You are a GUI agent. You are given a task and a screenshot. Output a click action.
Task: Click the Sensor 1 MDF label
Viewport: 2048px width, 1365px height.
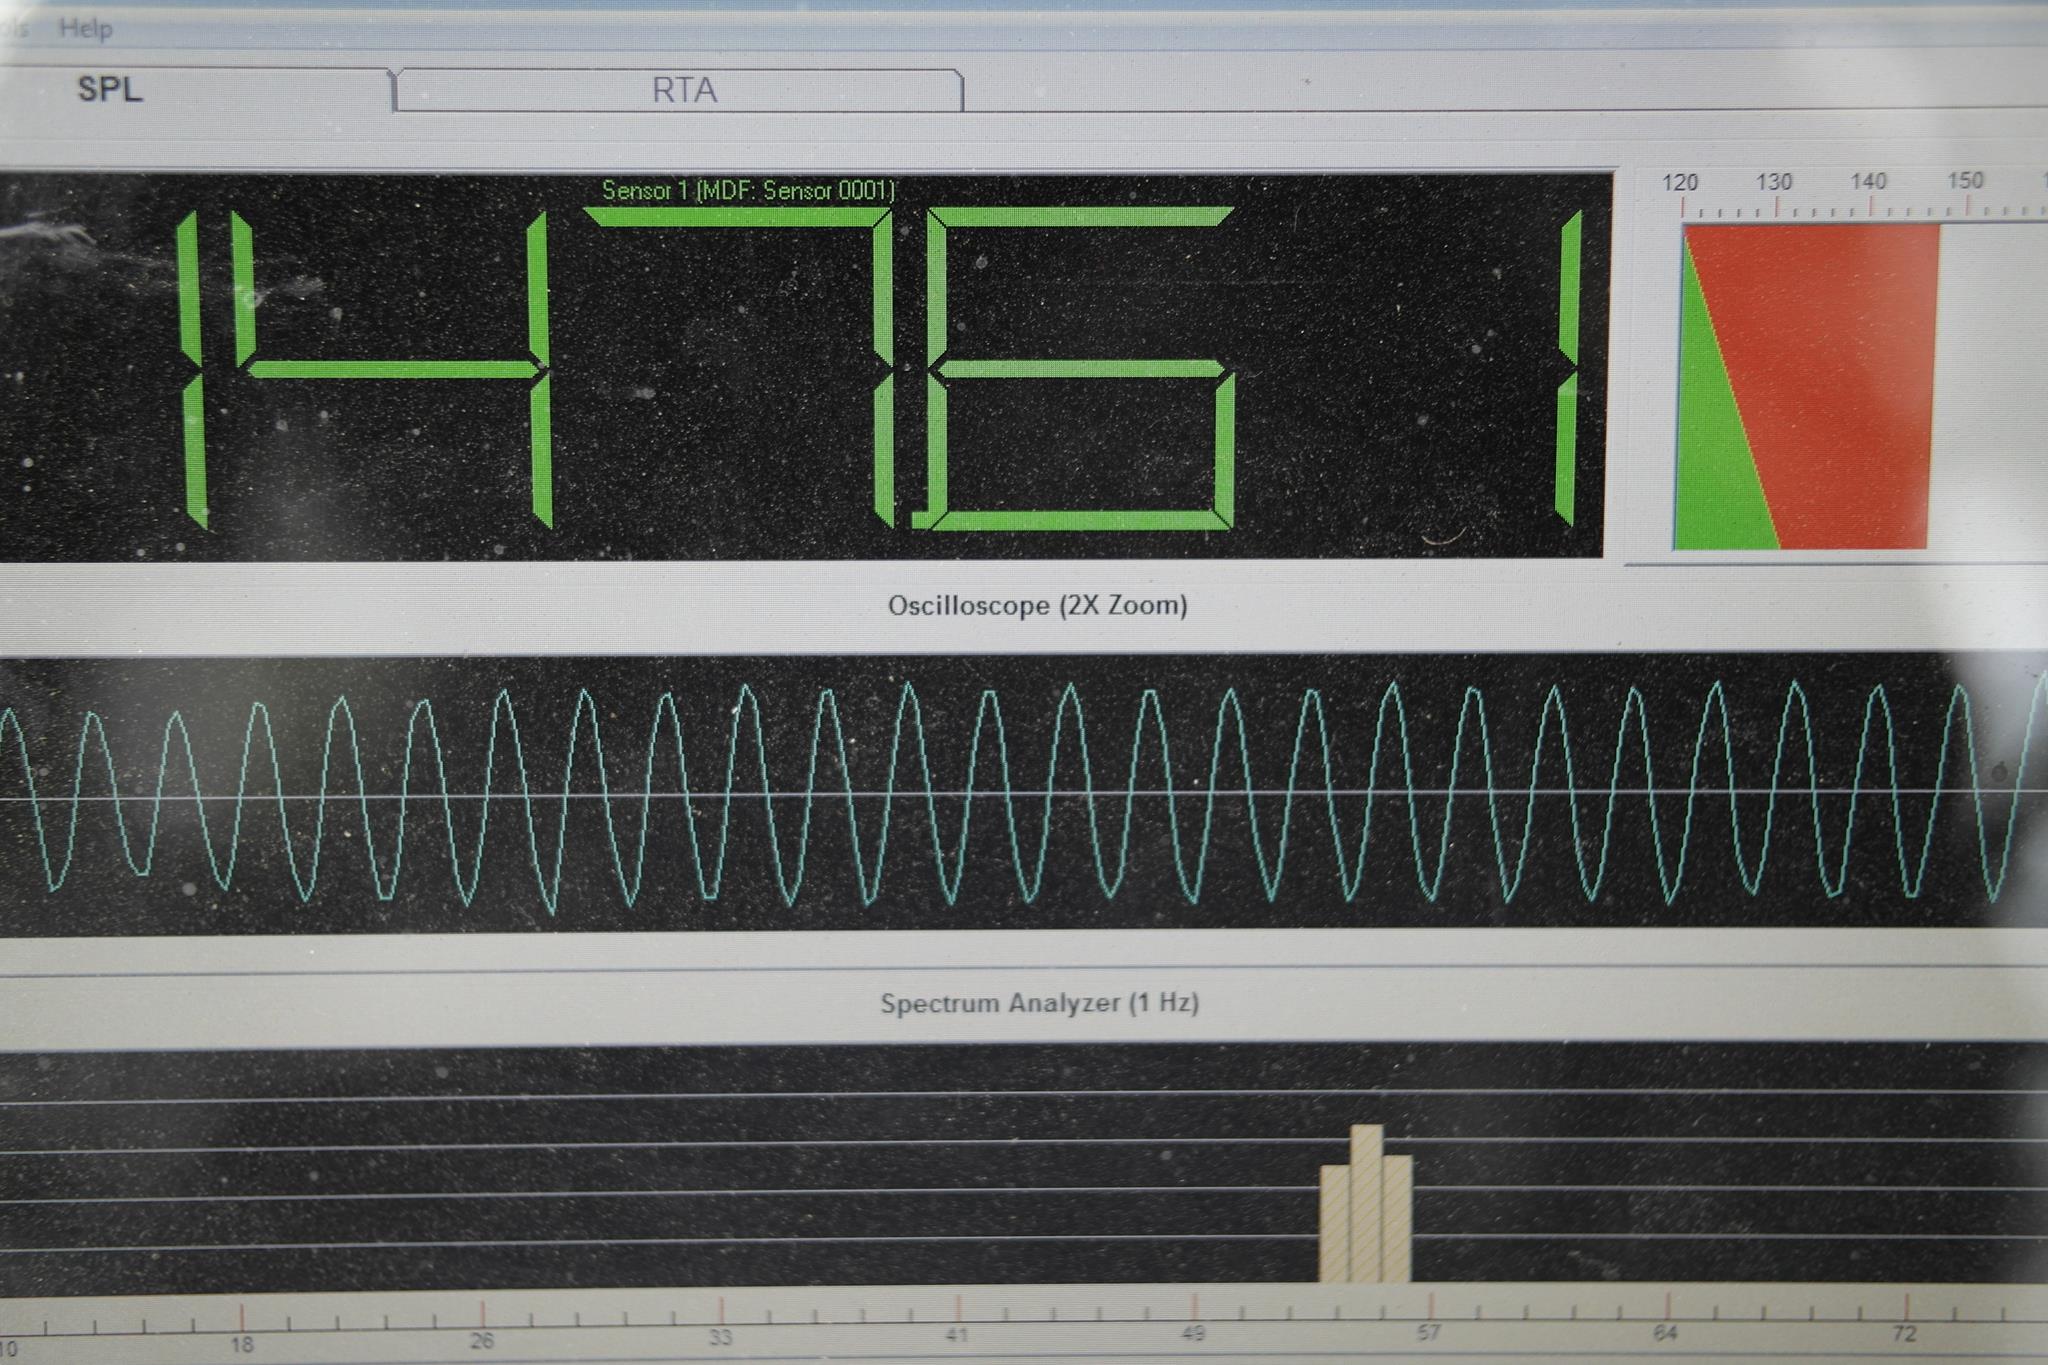(x=748, y=190)
